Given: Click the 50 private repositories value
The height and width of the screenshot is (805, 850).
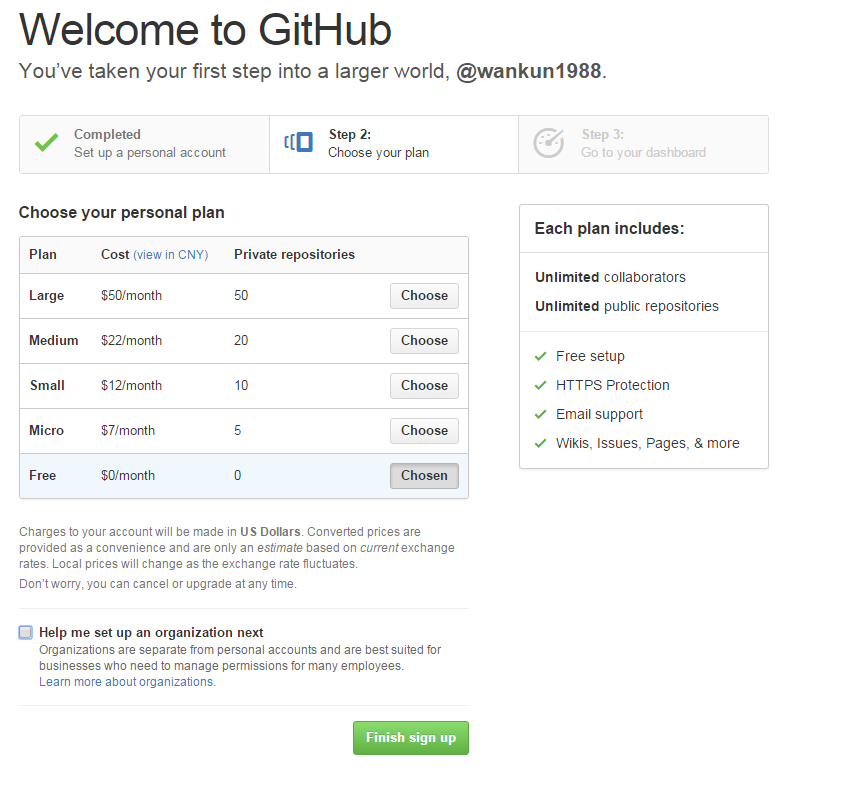Looking at the screenshot, I should pos(241,295).
